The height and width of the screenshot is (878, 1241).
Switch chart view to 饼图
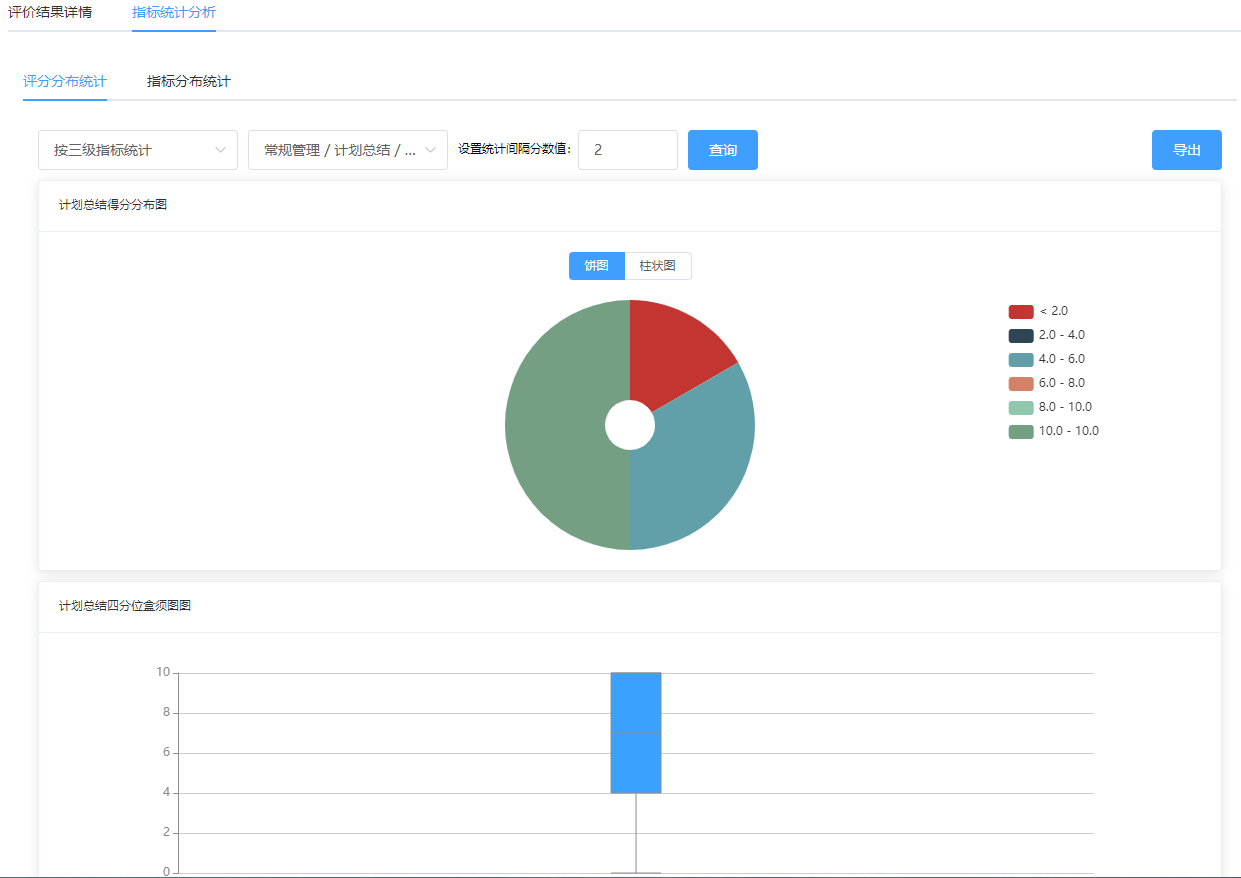click(x=597, y=266)
